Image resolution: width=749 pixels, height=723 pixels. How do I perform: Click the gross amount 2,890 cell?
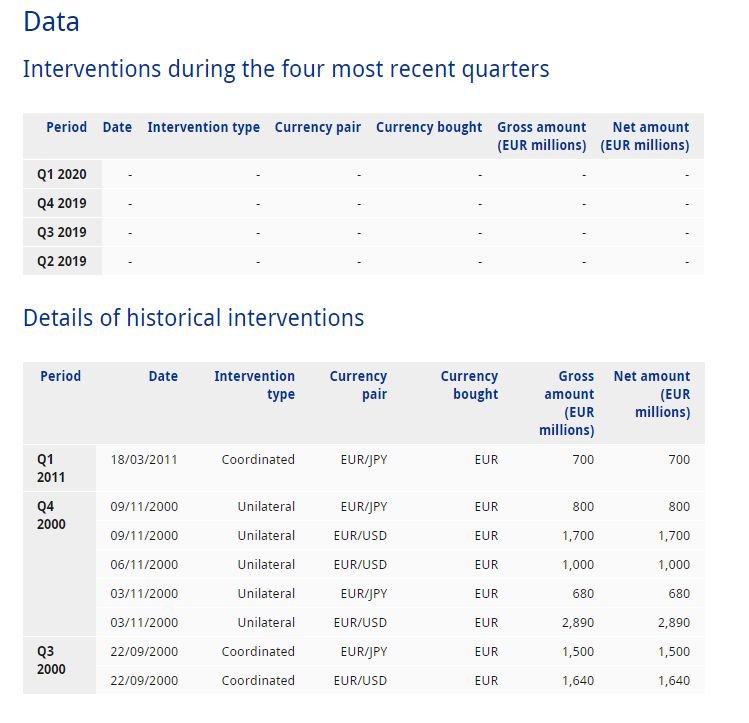(x=578, y=623)
